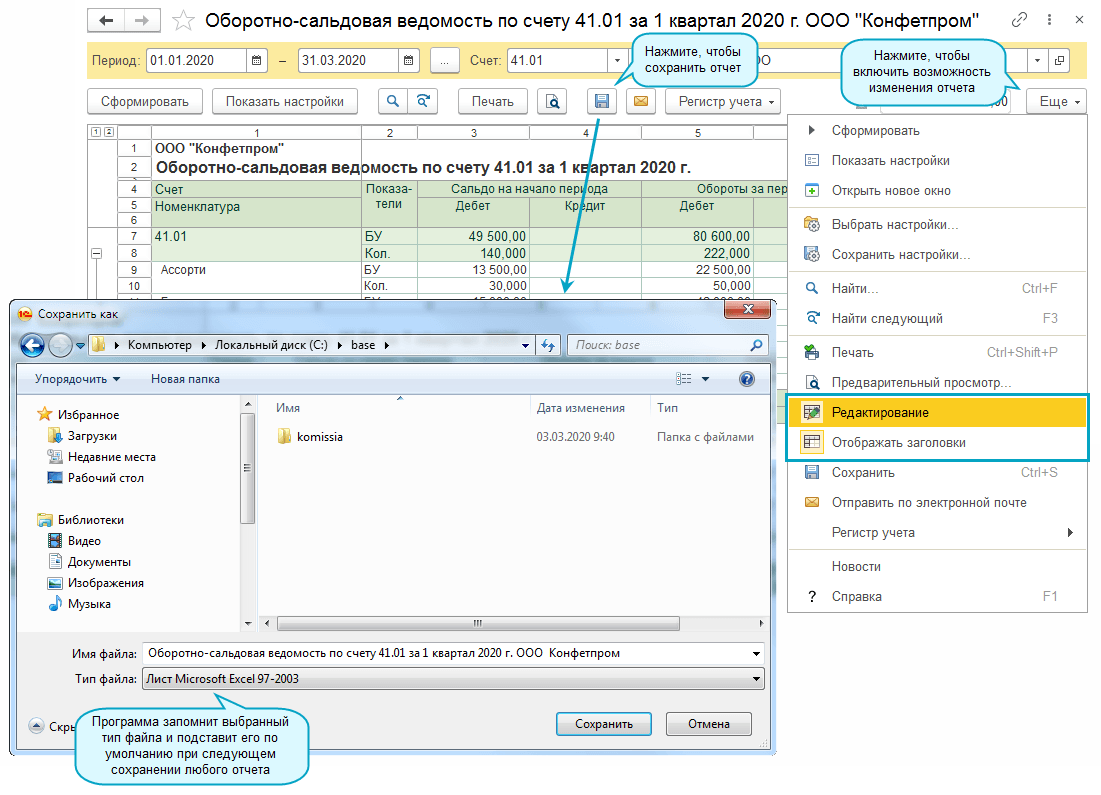
Task: Click the Показать настройки button
Action: (x=284, y=101)
